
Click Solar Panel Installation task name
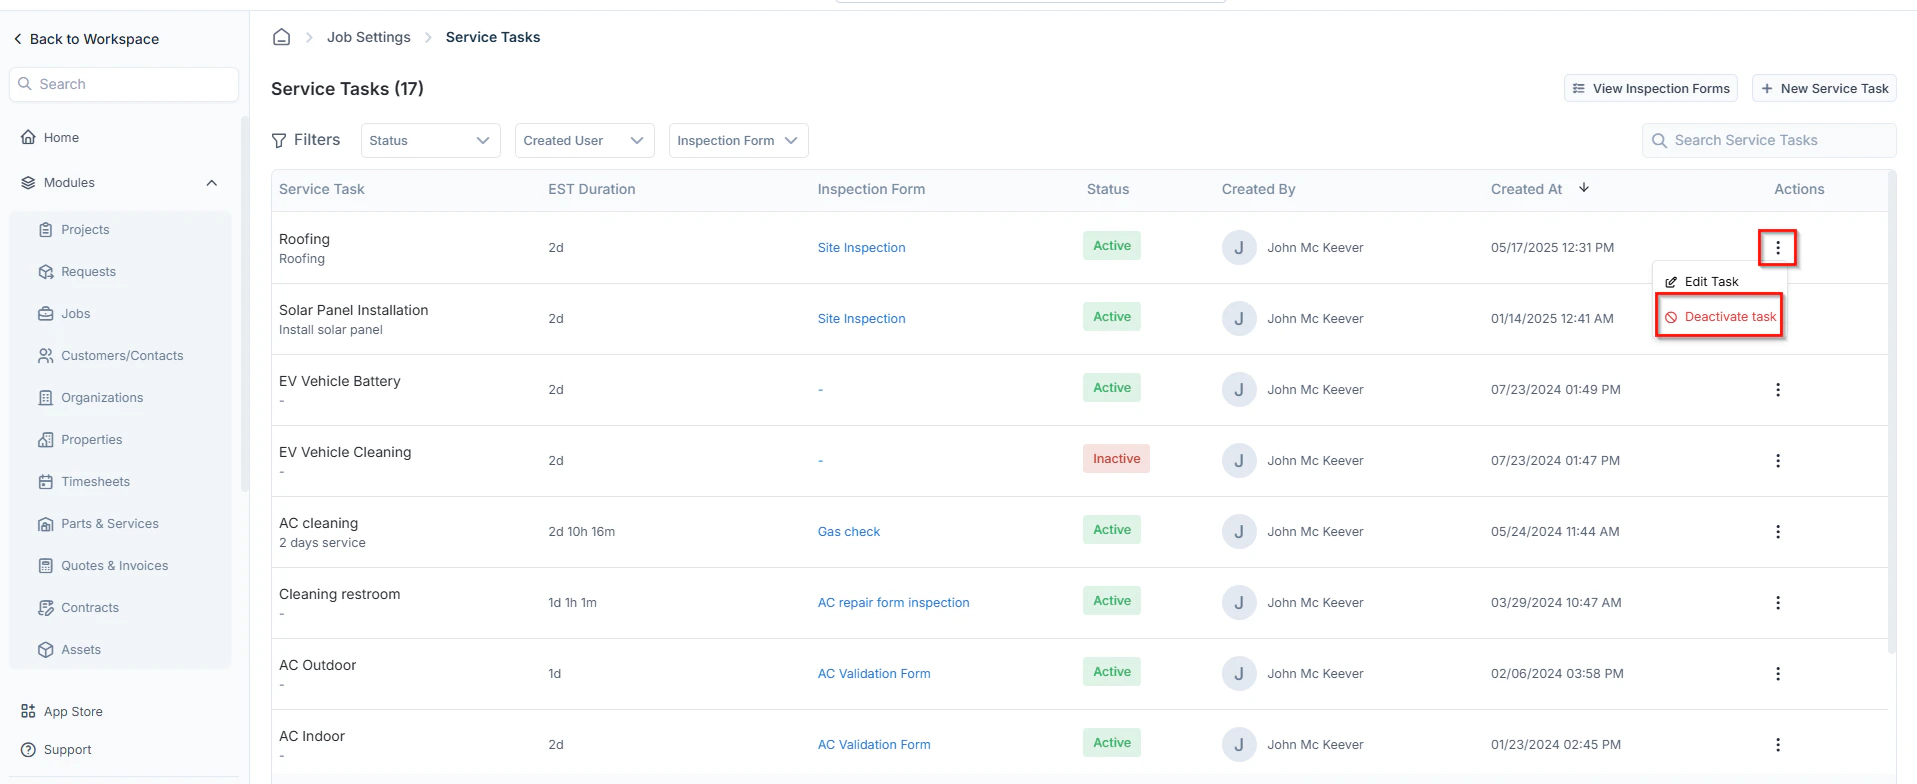coord(353,311)
